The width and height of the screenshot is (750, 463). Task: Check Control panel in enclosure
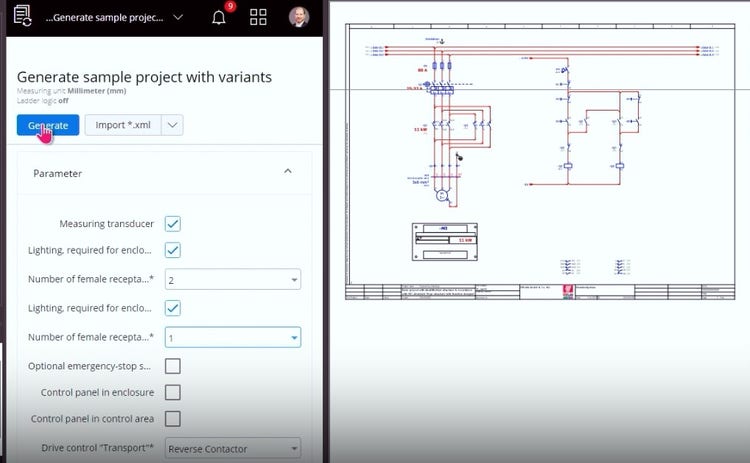[x=173, y=393]
